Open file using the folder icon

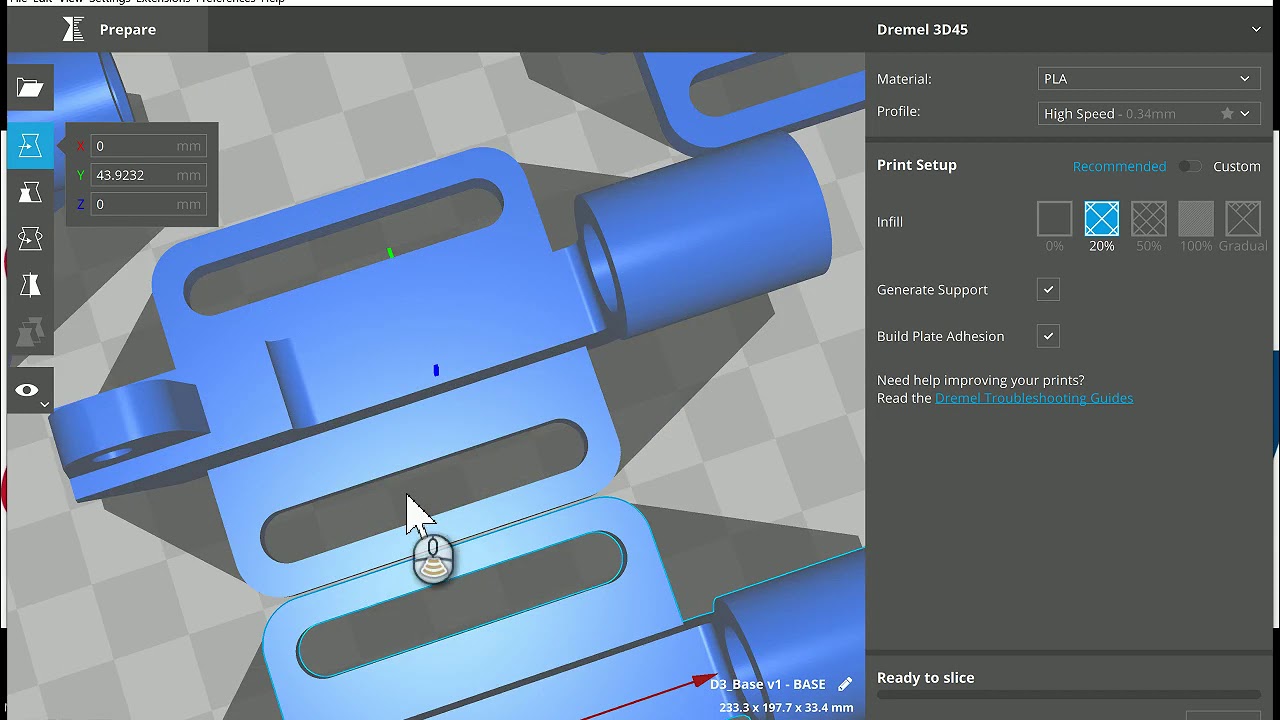30,88
